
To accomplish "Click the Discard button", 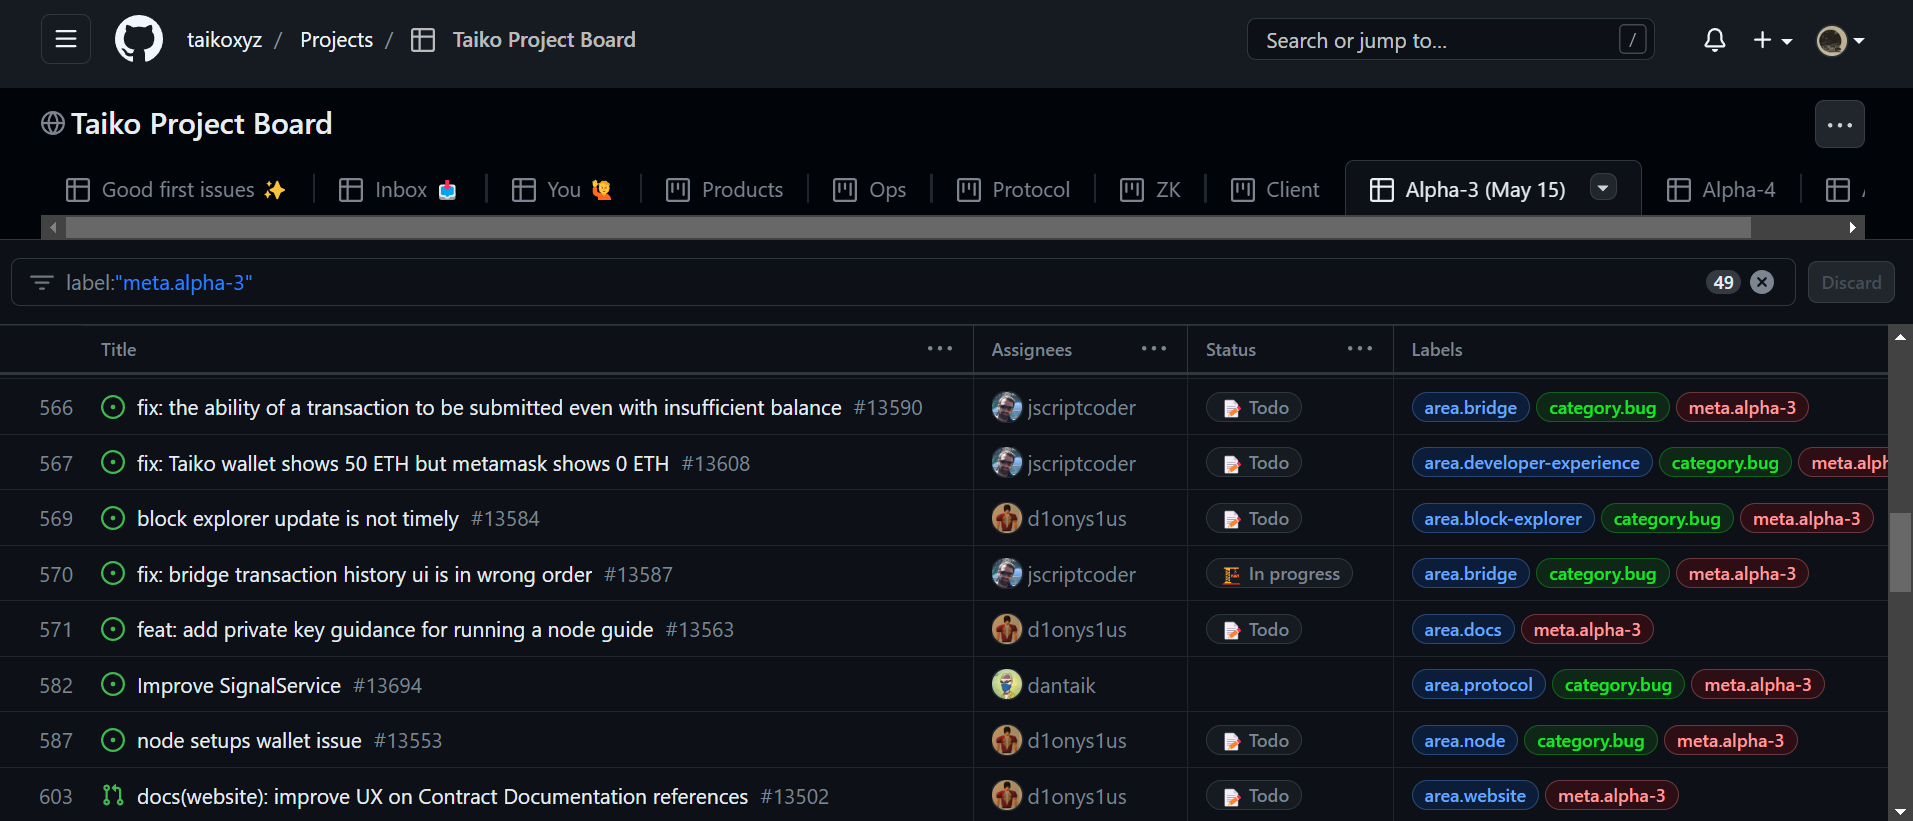I will coord(1851,283).
